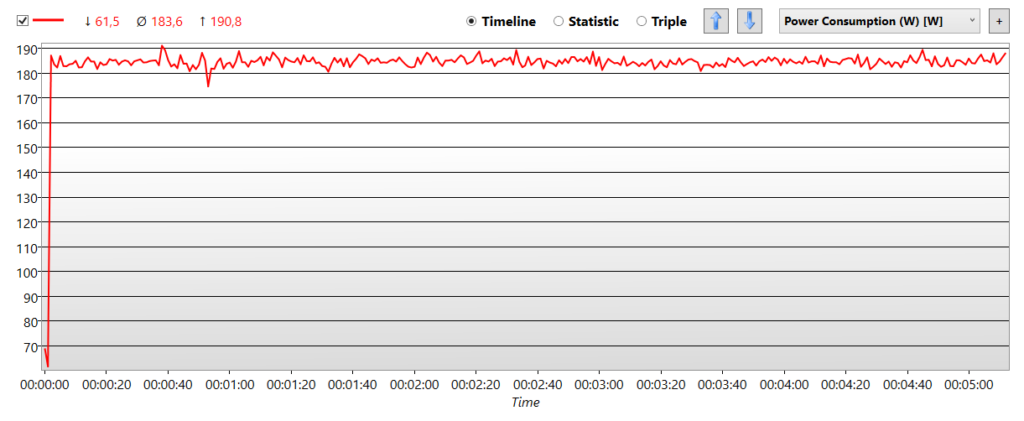Click the 190 y-axis label

point(26,49)
